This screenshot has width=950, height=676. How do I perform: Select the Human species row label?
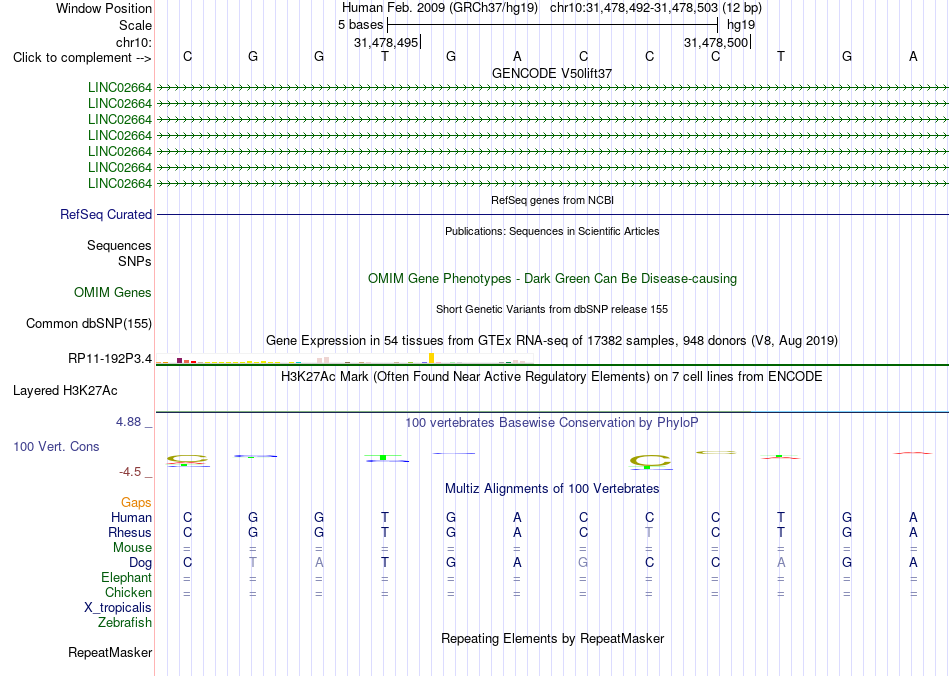pyautogui.click(x=131, y=517)
